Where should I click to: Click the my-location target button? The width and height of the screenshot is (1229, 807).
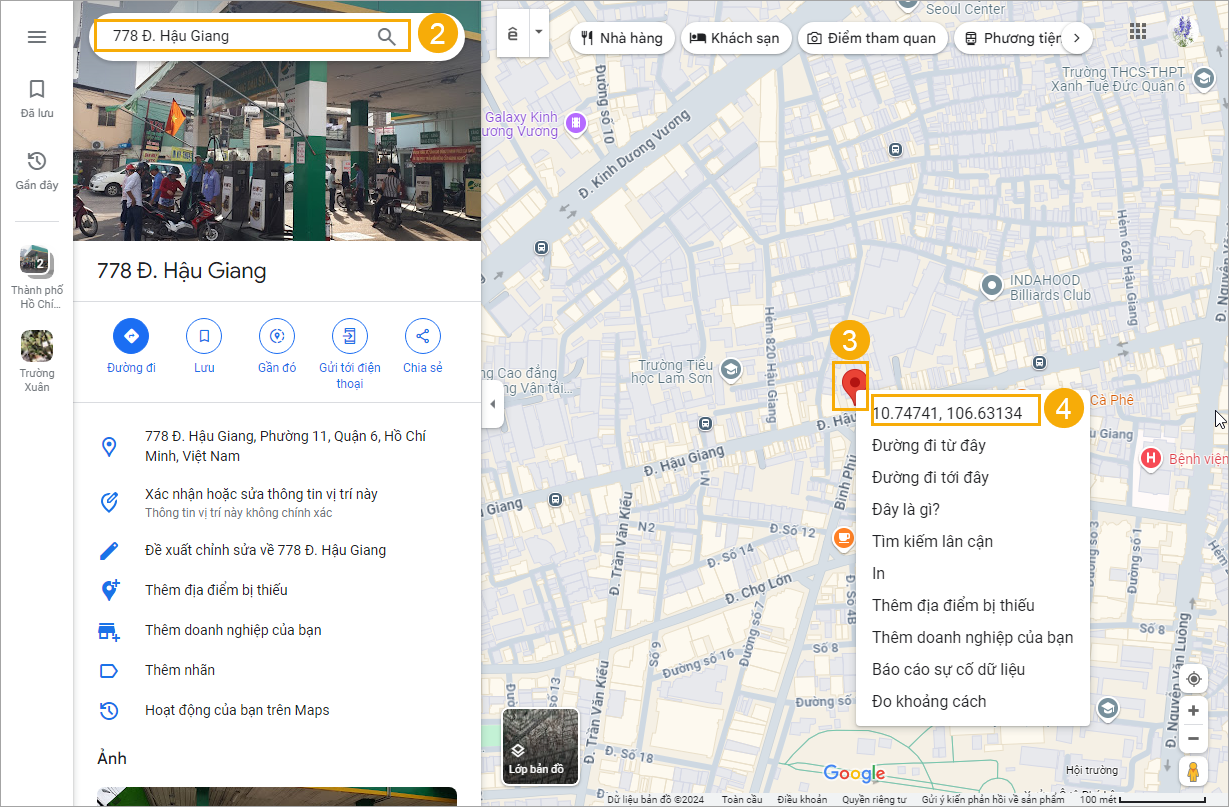click(x=1193, y=680)
